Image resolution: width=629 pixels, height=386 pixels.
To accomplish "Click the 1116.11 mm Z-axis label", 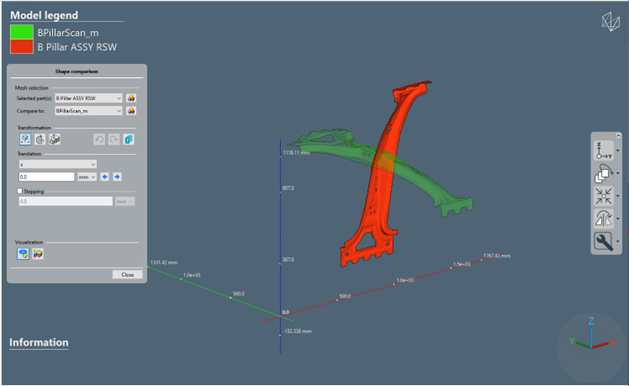I will pyautogui.click(x=296, y=153).
